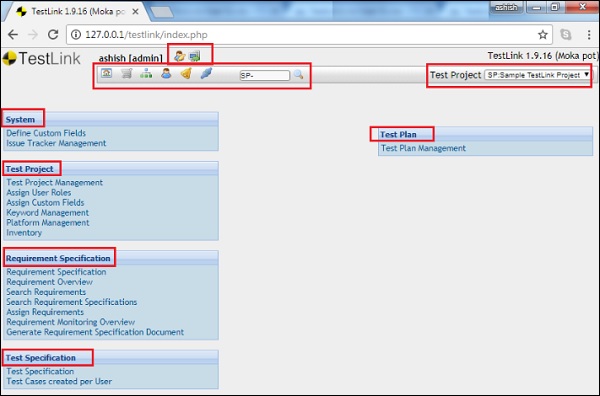600x396 pixels.
Task: Click the SP- test case search field
Action: pos(264,75)
